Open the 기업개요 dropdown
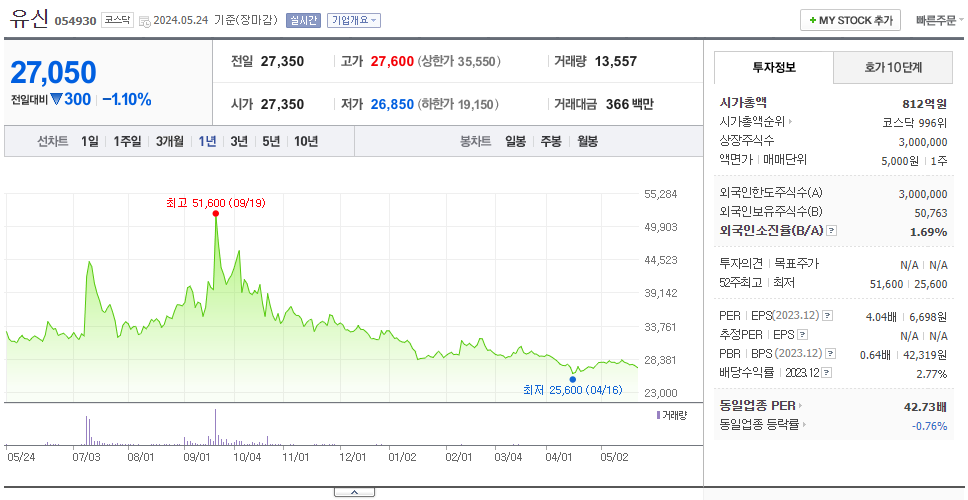The width and height of the screenshot is (968, 500). pyautogui.click(x=354, y=20)
